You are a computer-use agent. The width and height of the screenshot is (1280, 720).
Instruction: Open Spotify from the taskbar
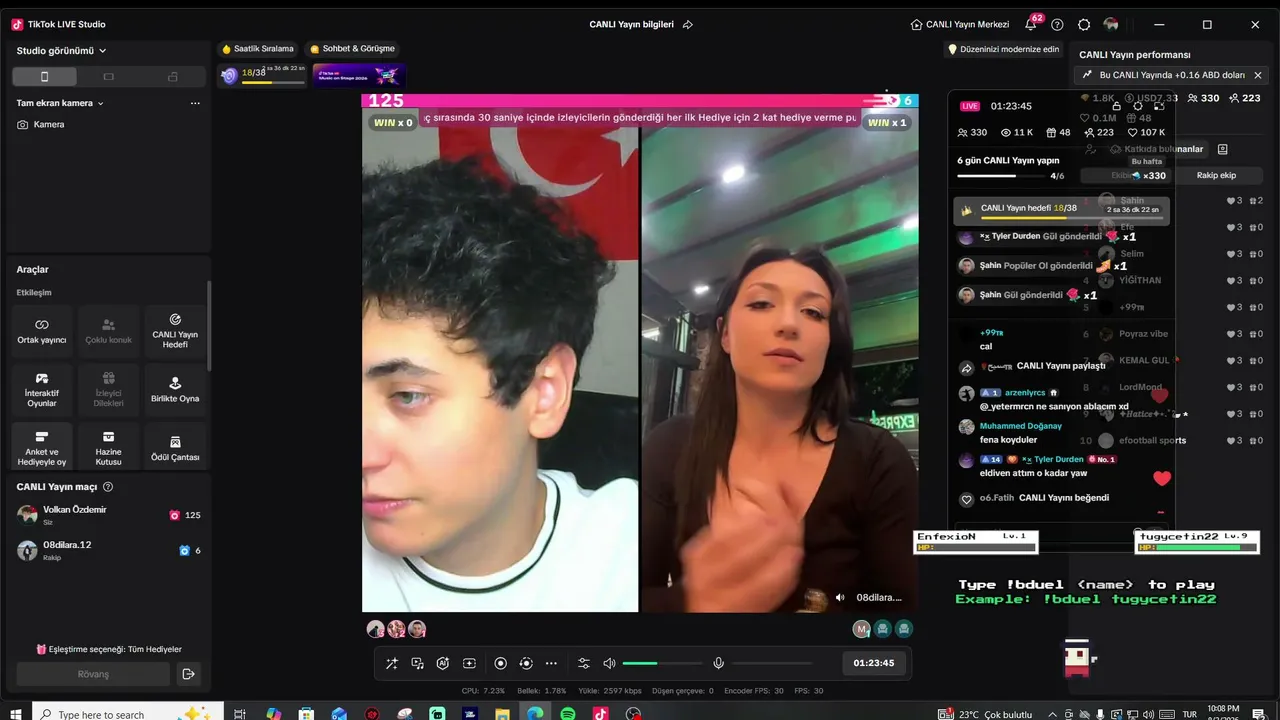[x=568, y=714]
